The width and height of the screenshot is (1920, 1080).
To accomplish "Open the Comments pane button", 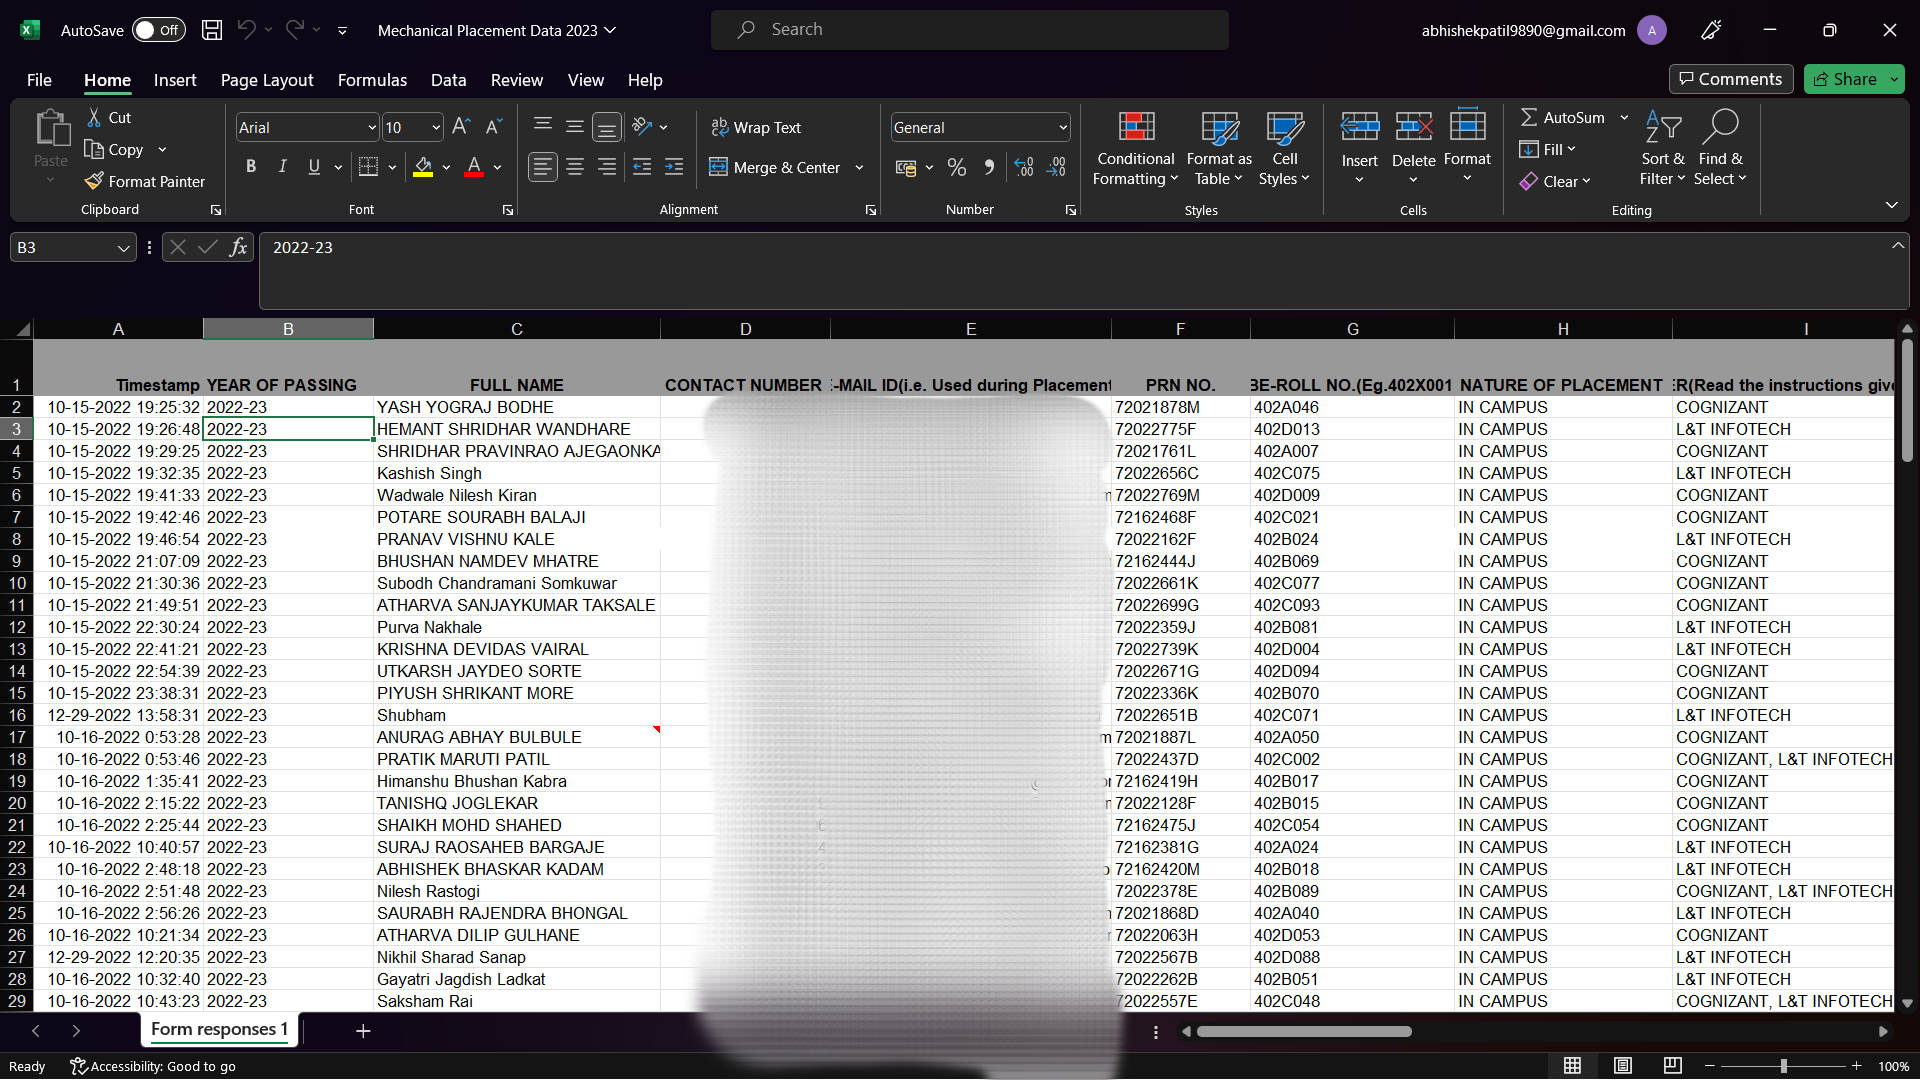I will click(1730, 79).
